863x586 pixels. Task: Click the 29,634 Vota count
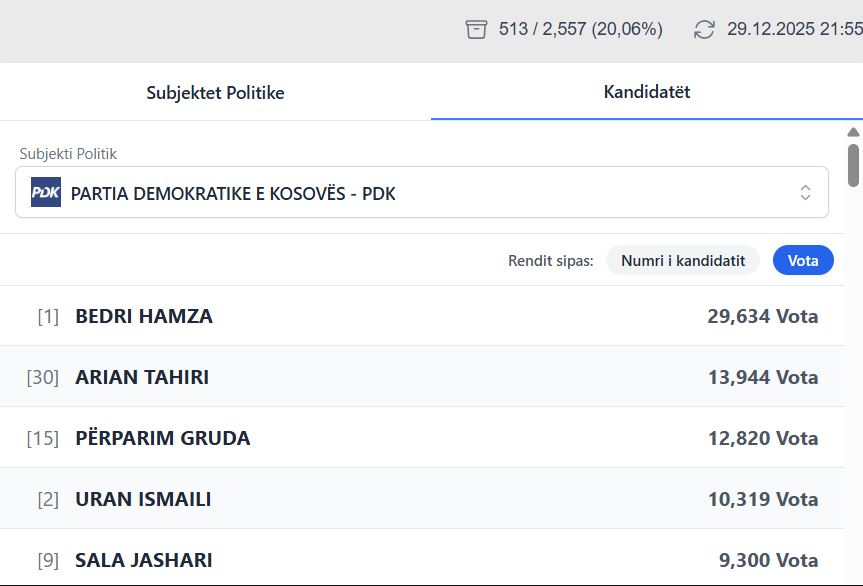tap(762, 316)
